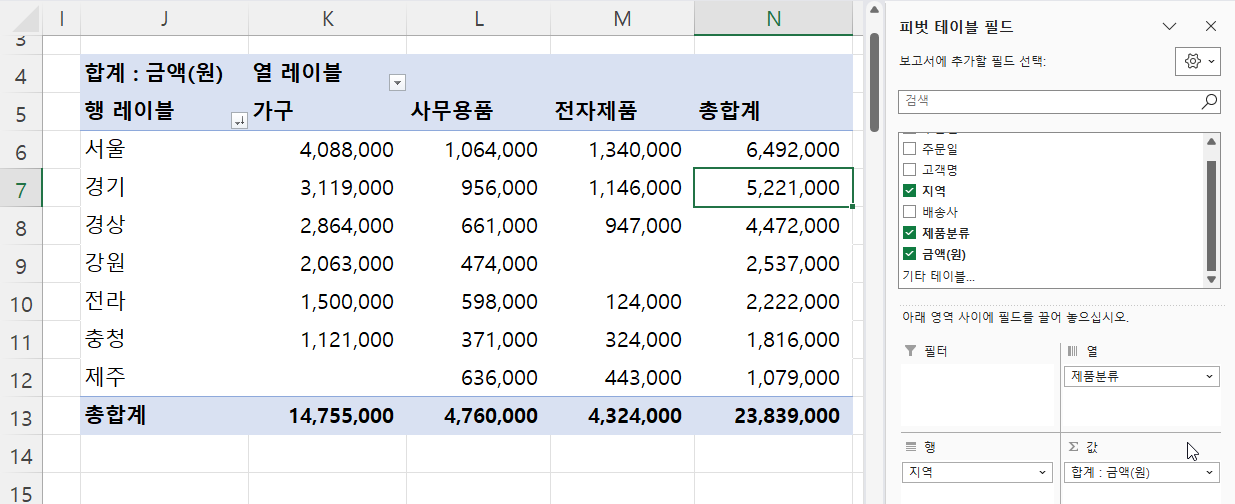The width and height of the screenshot is (1235, 504).
Task: Open 합계 : 금액(원) dropdown in values area
Action: (1211, 471)
